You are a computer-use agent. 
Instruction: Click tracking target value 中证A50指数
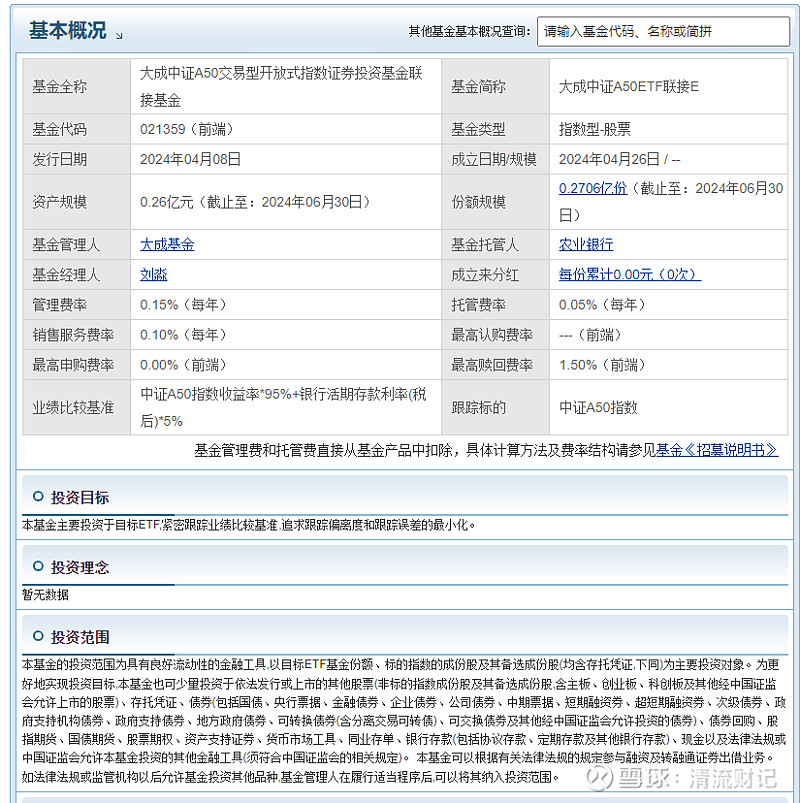point(598,408)
